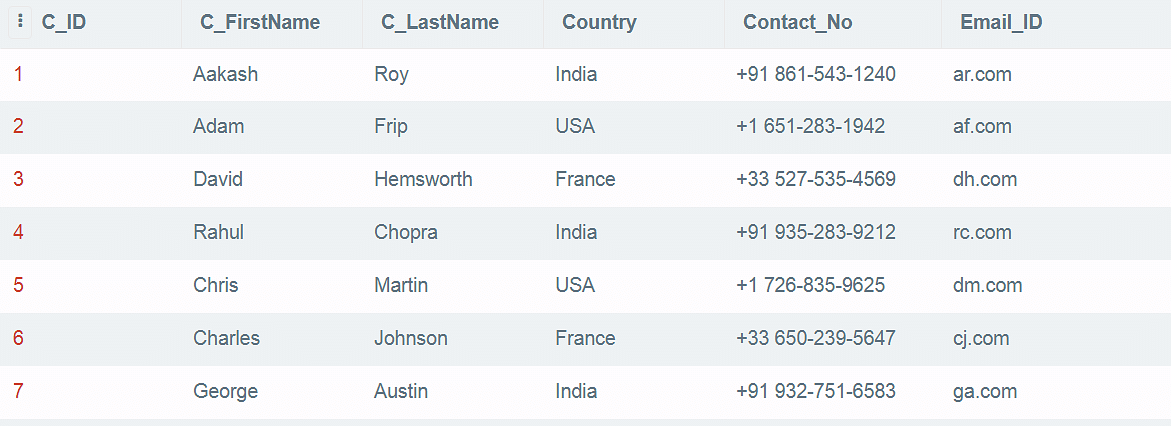Select phone number +1 726-835-9625 cell
Screen dimensions: 1171x426
click(810, 285)
